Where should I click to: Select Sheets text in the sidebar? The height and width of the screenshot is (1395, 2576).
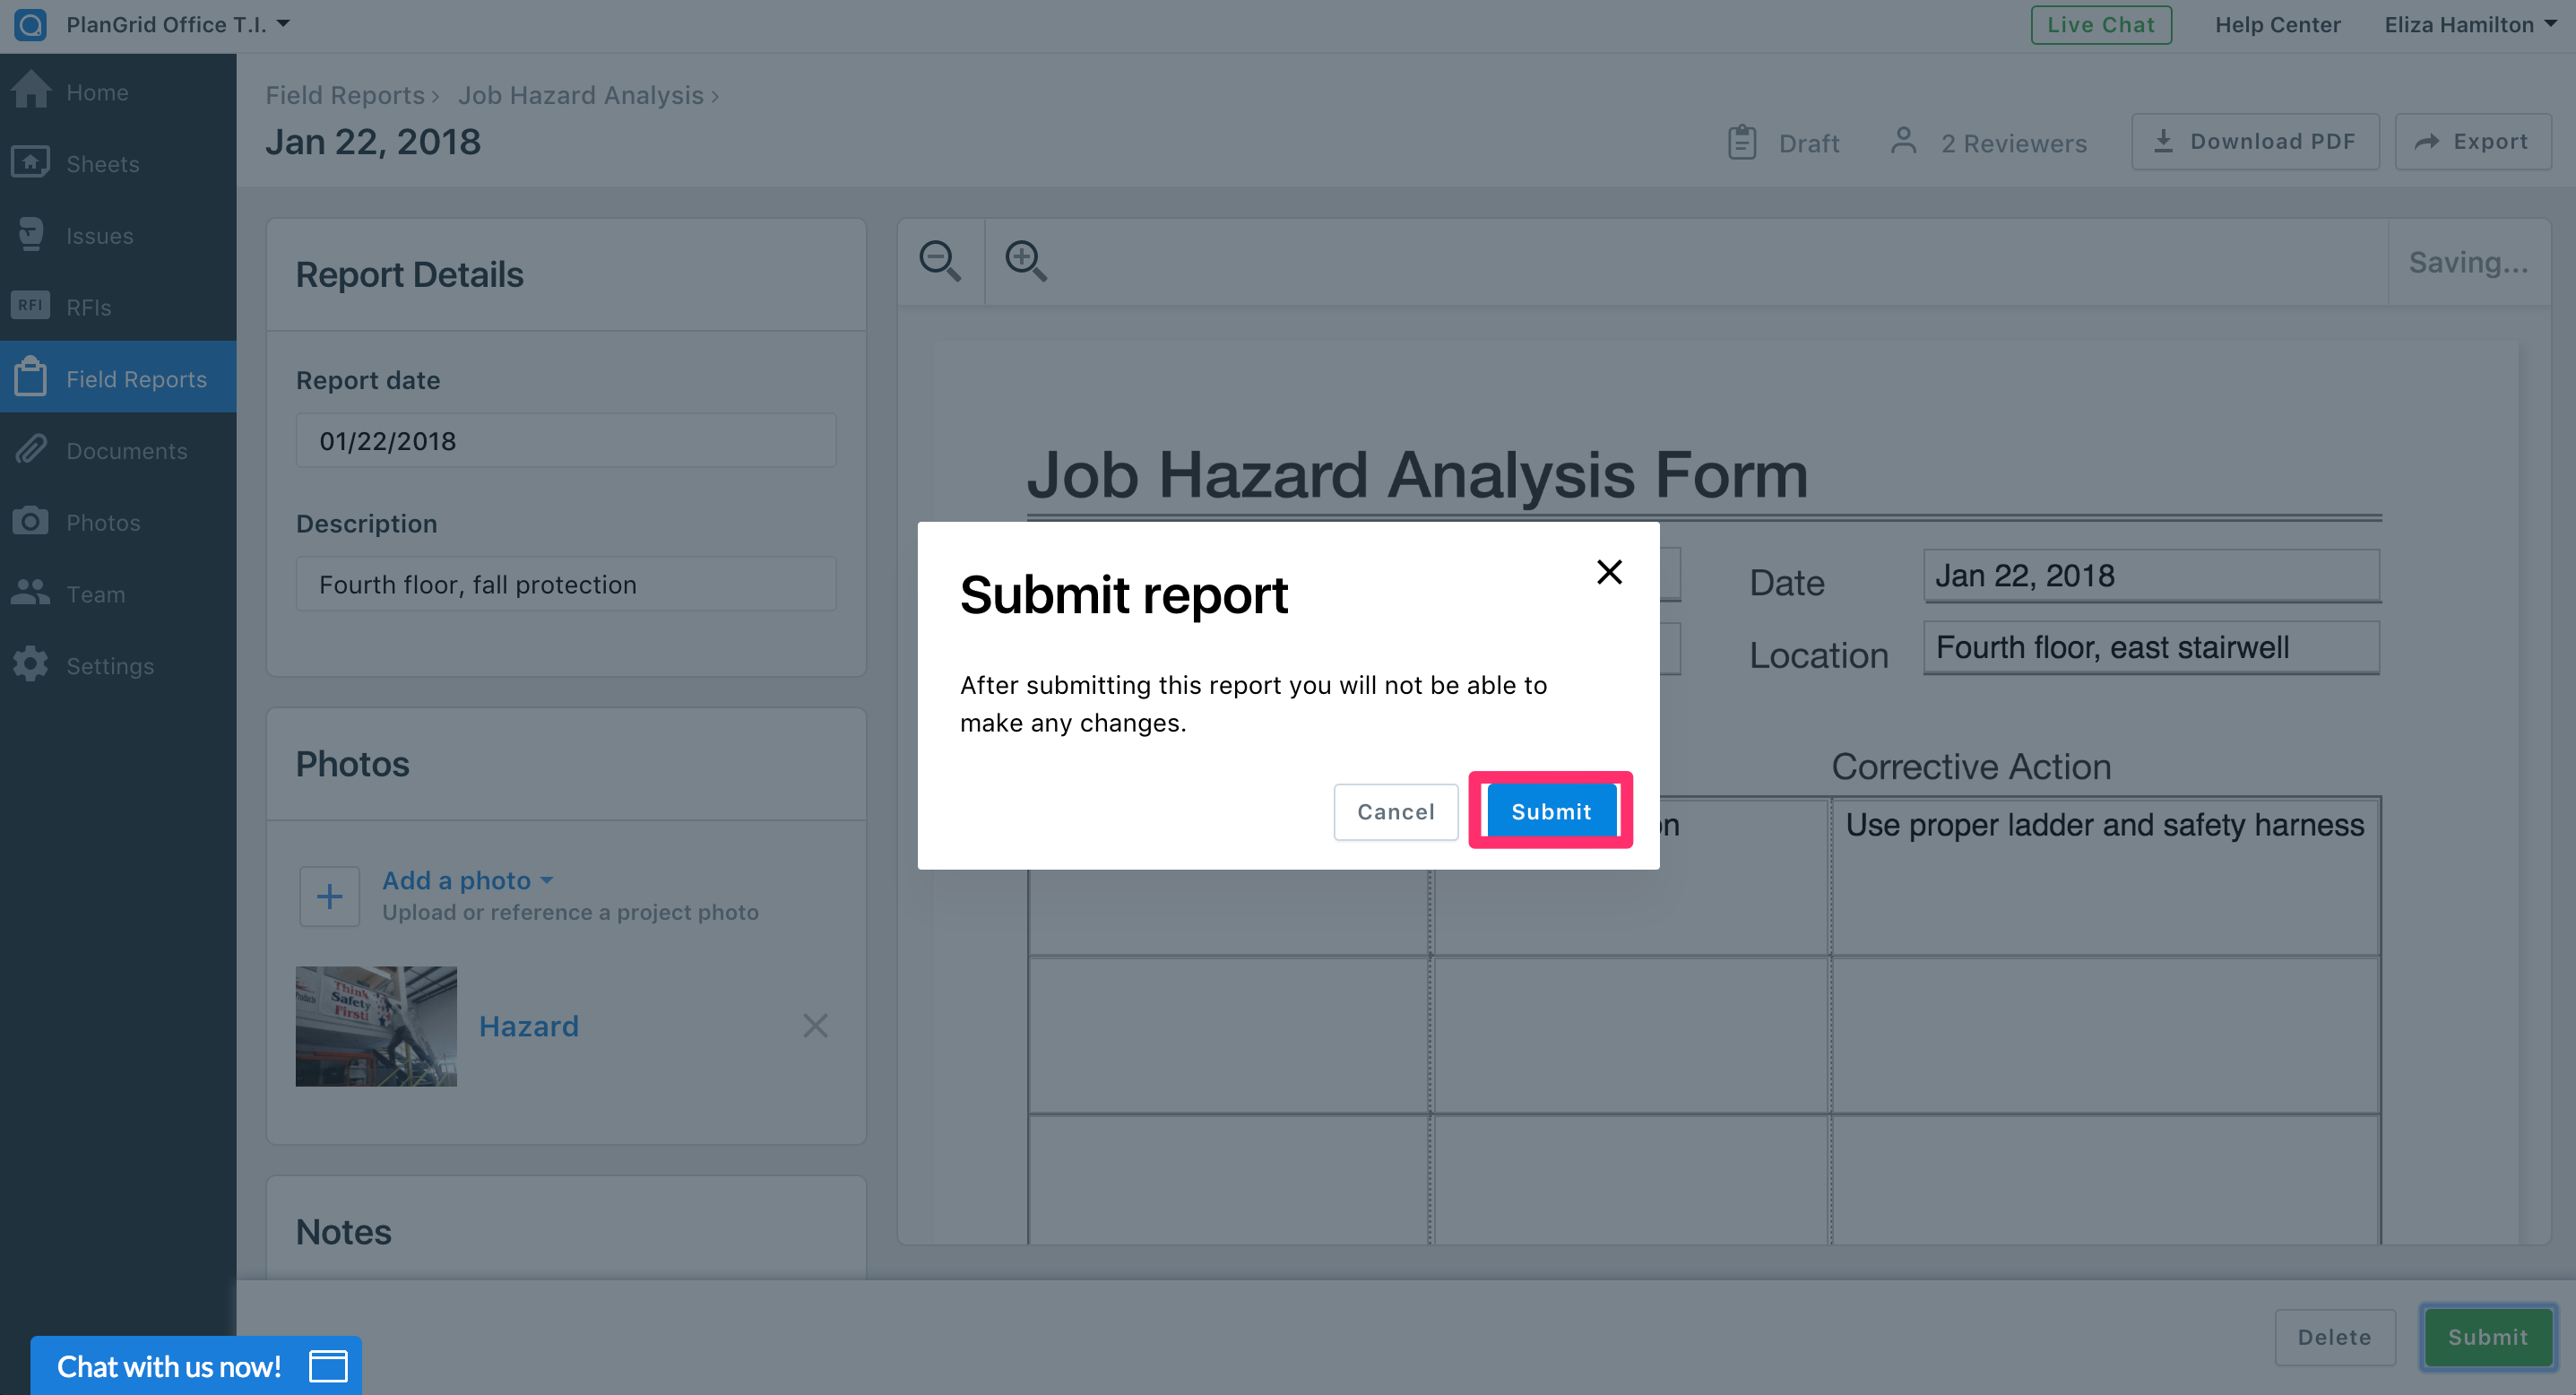pyautogui.click(x=103, y=164)
